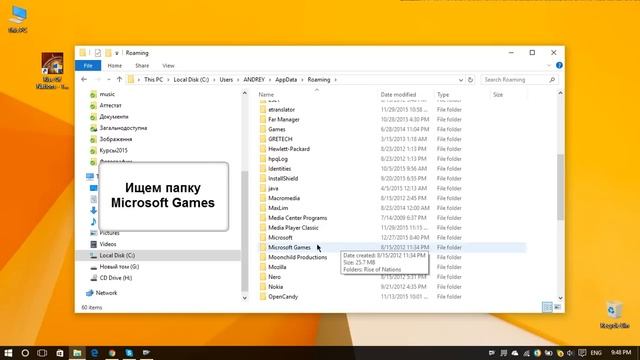
Task: Open Skype from taskbar
Action: (129, 353)
